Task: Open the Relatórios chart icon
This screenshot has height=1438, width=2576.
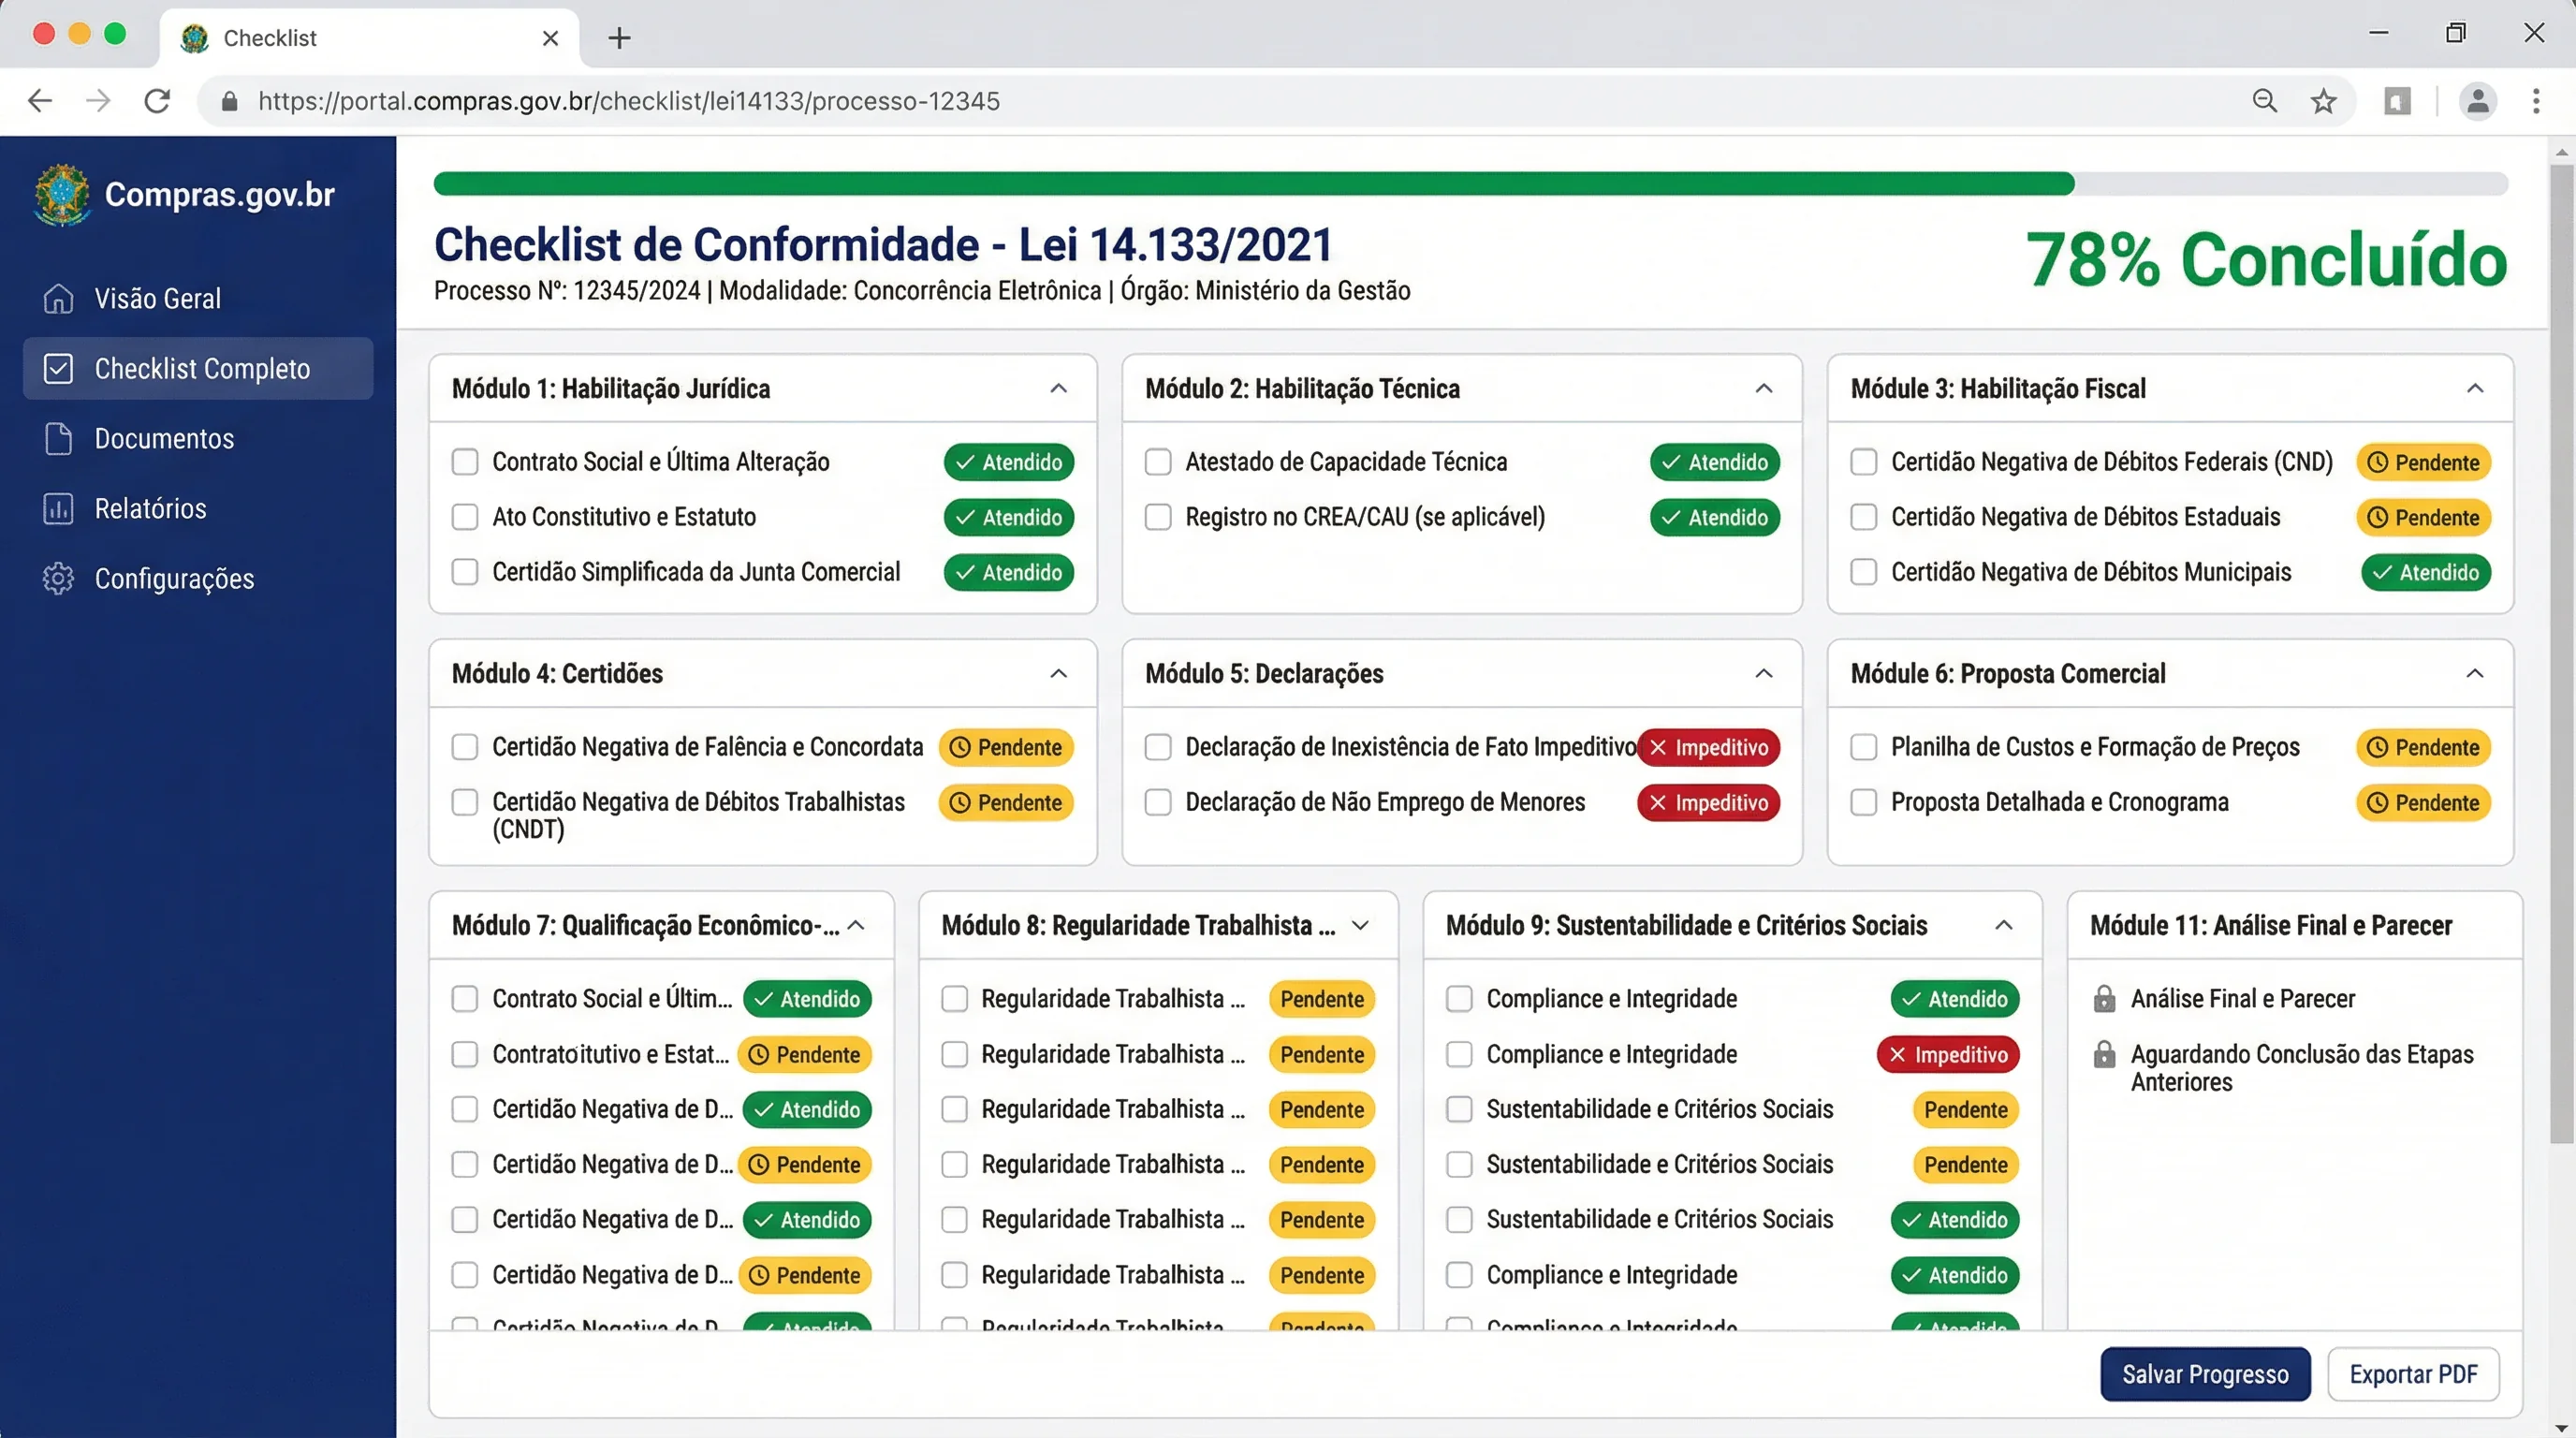Action: click(x=58, y=508)
